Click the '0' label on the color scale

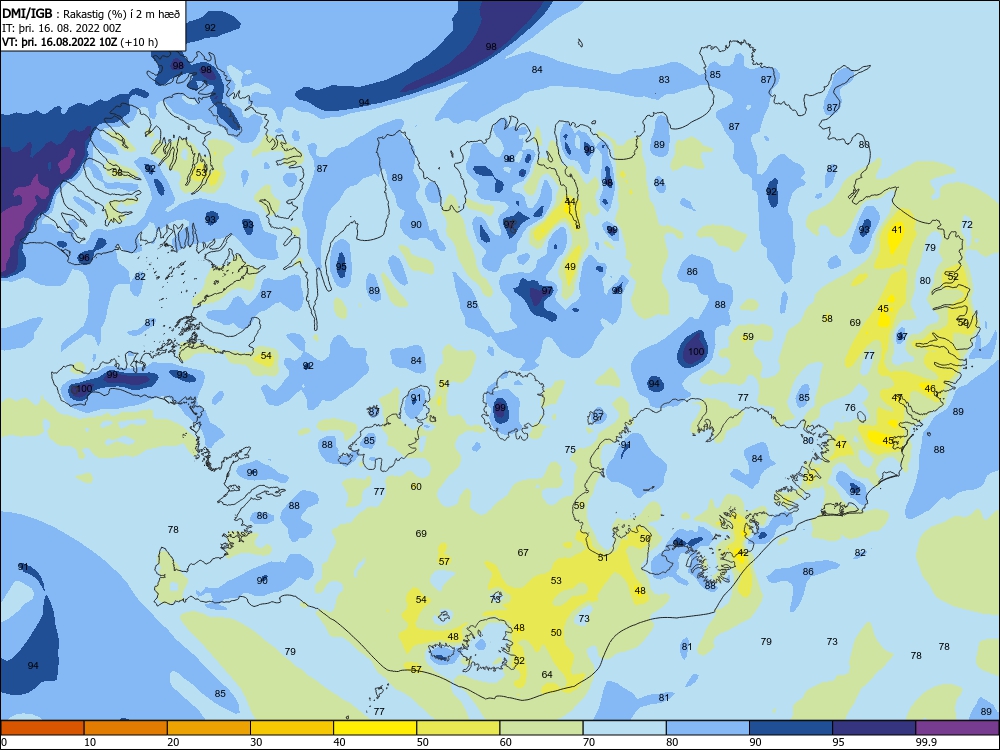pos(3,742)
